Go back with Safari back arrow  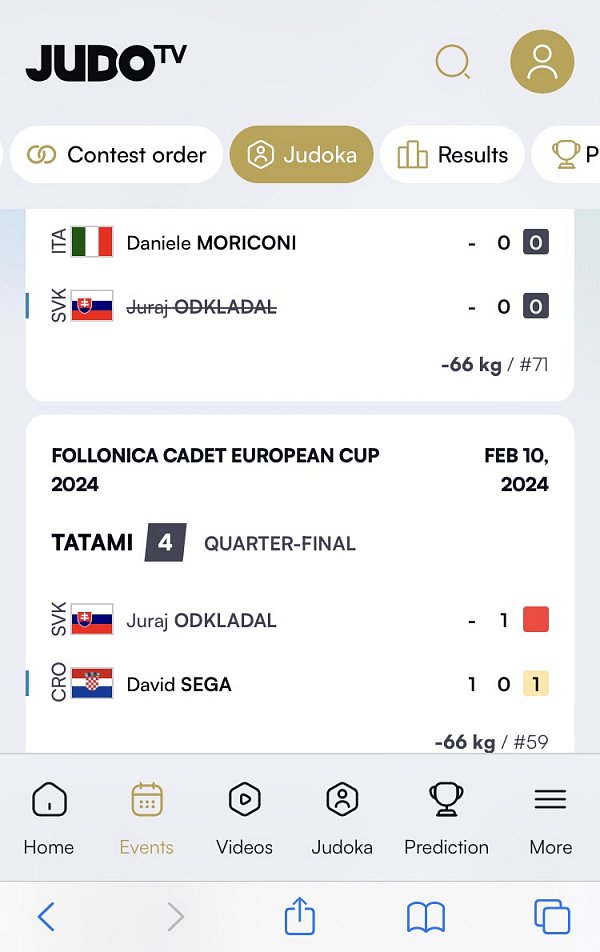point(47,916)
